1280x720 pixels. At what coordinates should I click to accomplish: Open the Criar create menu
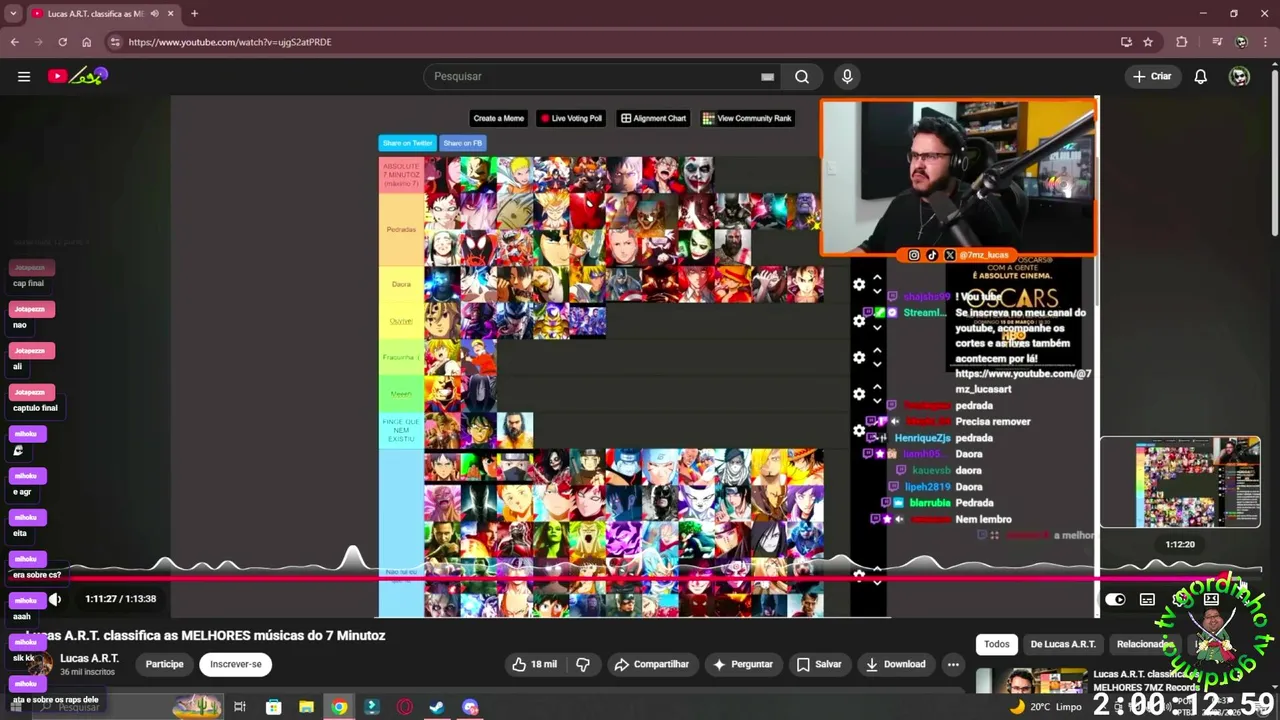(x=1152, y=76)
